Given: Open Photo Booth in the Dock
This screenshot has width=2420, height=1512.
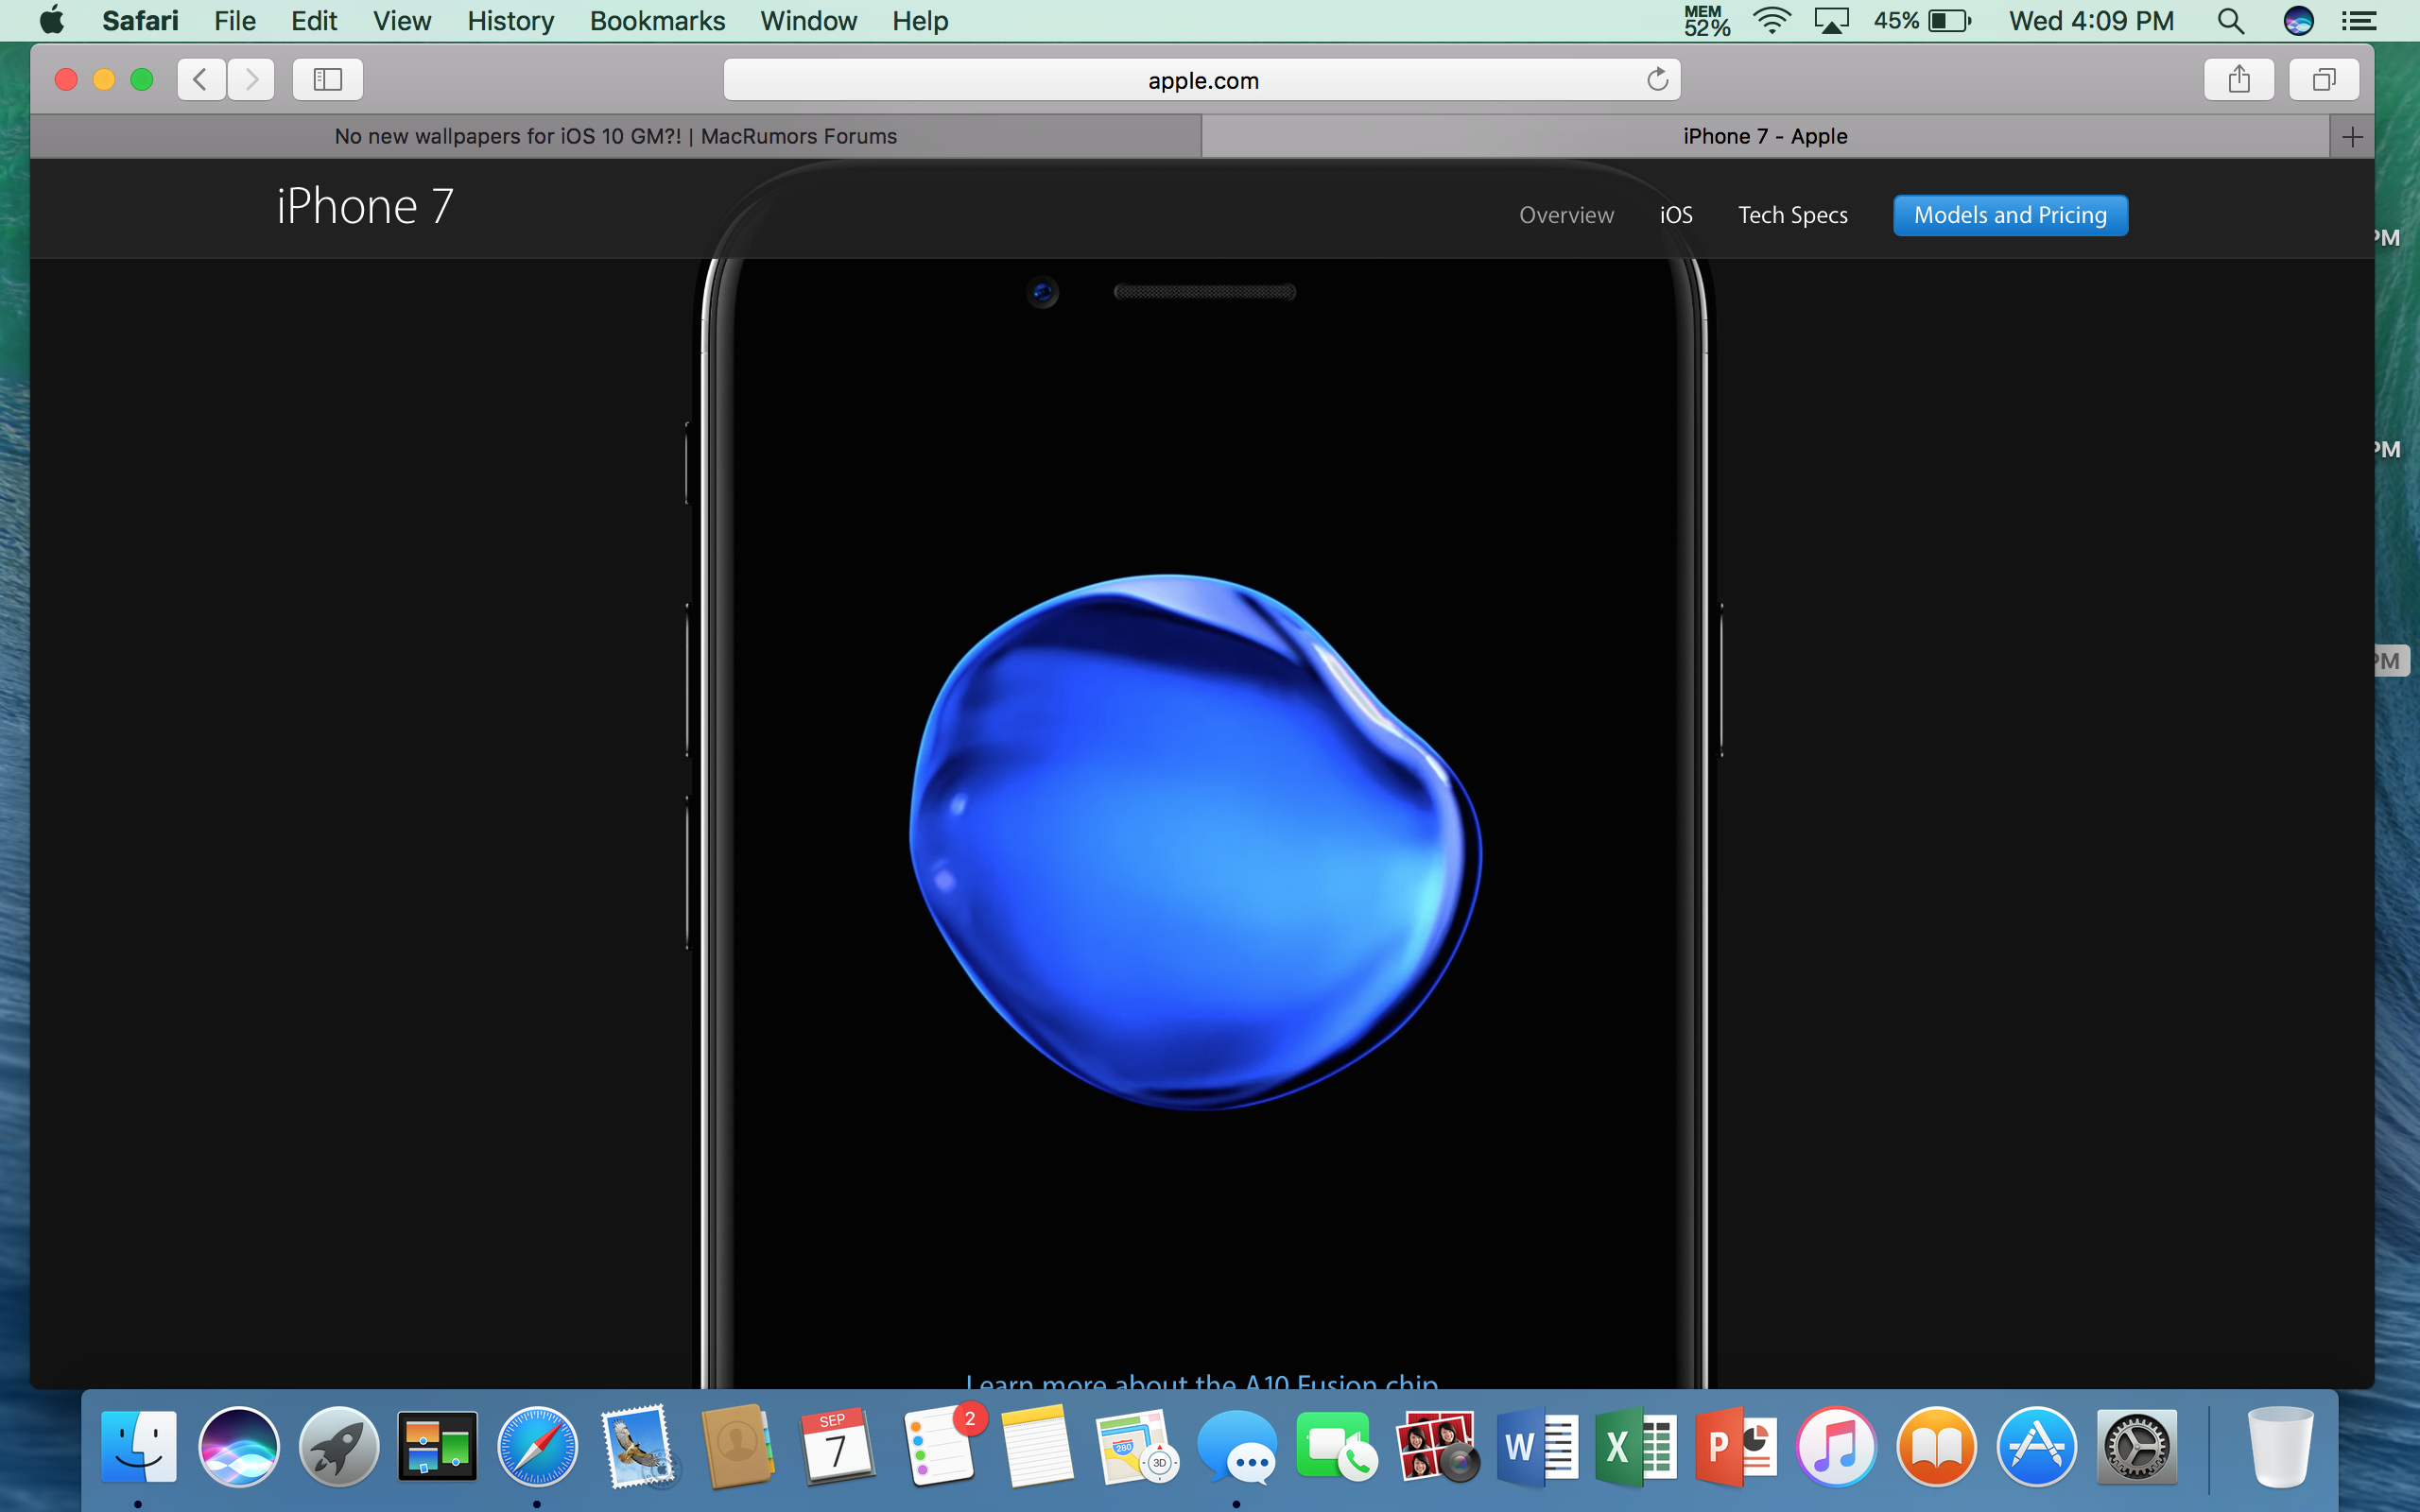Looking at the screenshot, I should click(1437, 1446).
